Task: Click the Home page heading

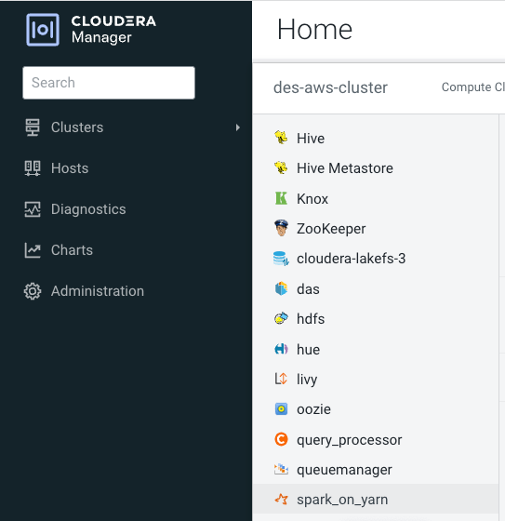Action: click(x=315, y=29)
